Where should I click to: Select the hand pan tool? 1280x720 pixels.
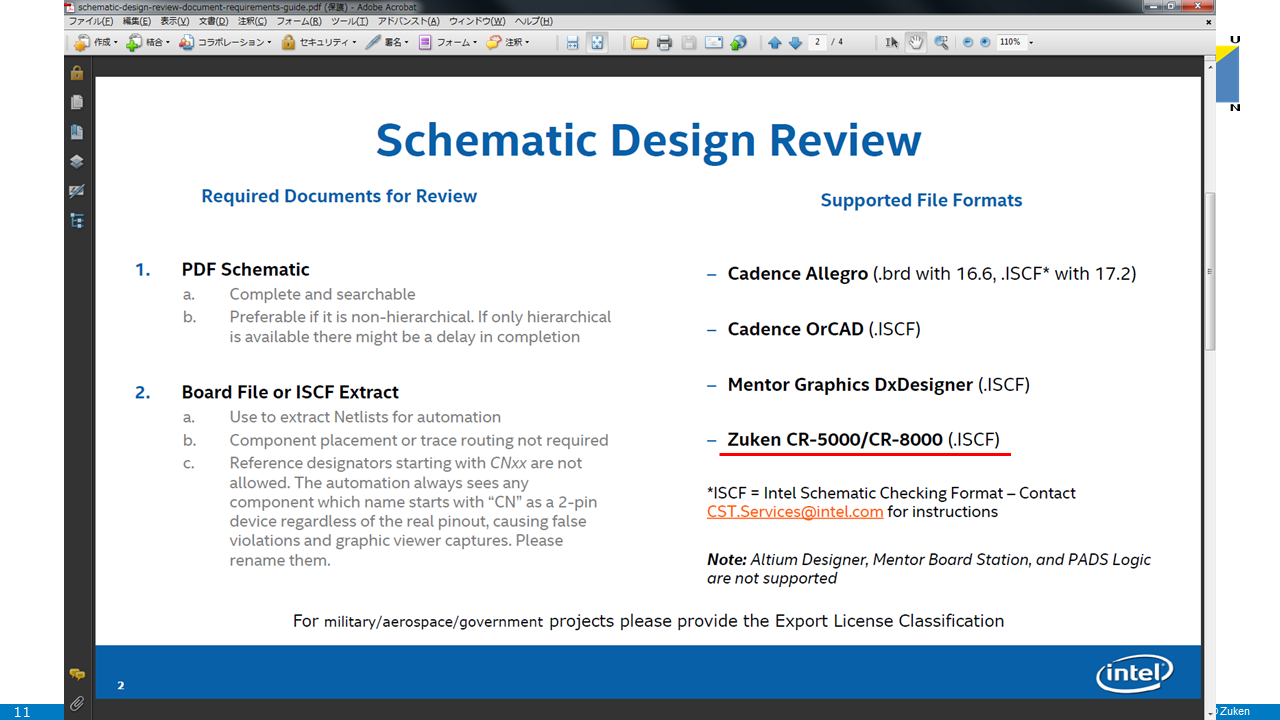(916, 43)
